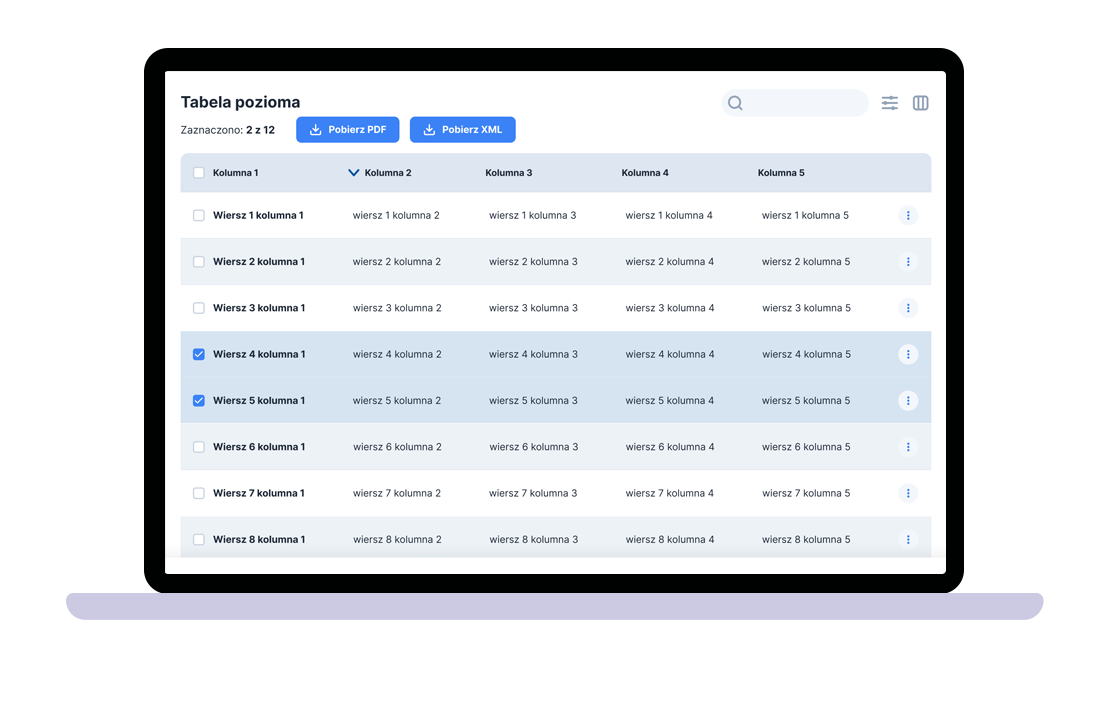1110x709 pixels.
Task: Open three-dot menu for Wiersz 5
Action: coord(908,400)
